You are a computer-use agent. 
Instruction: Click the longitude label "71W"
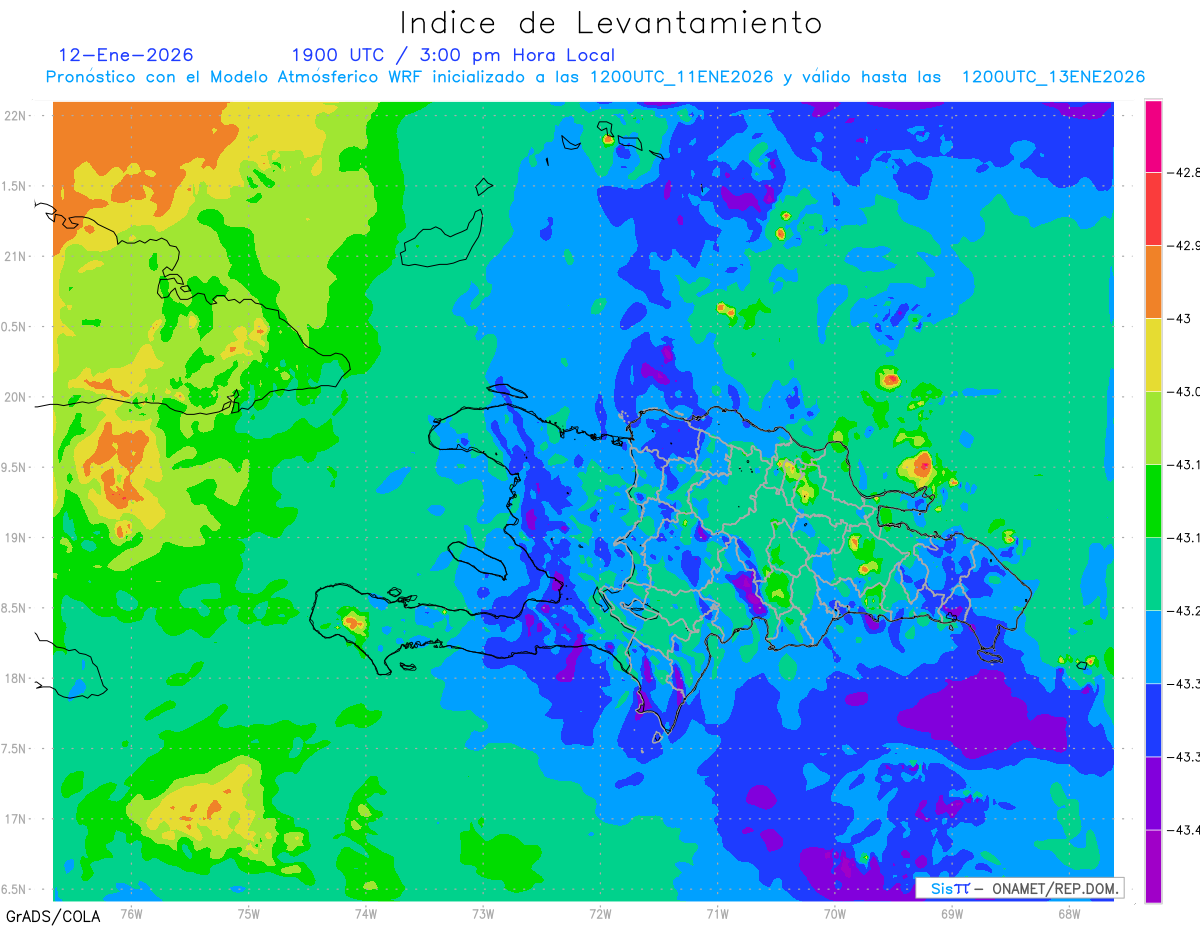717,913
